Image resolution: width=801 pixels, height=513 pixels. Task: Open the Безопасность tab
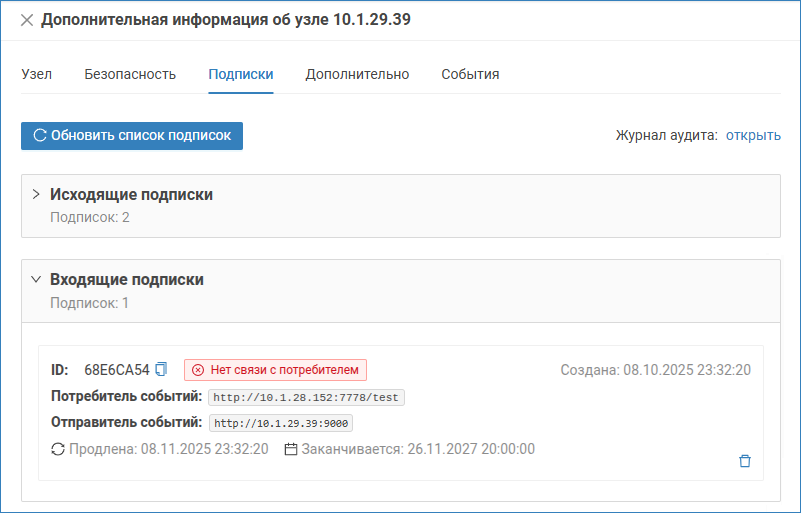tap(130, 74)
